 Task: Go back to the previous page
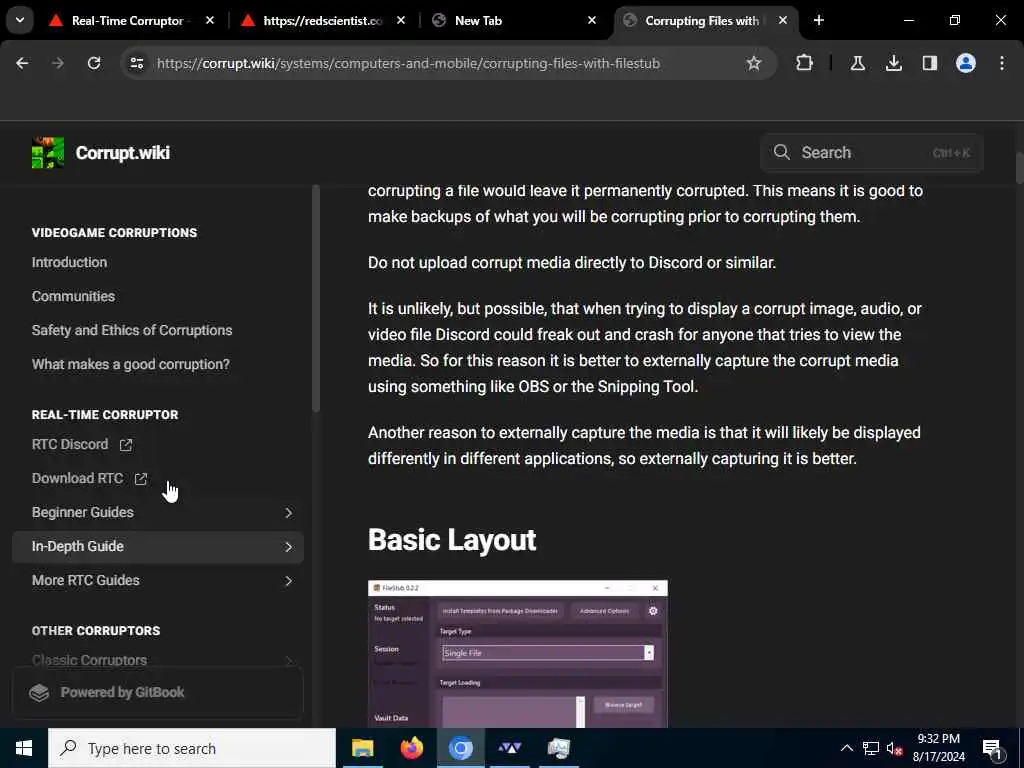(x=22, y=63)
